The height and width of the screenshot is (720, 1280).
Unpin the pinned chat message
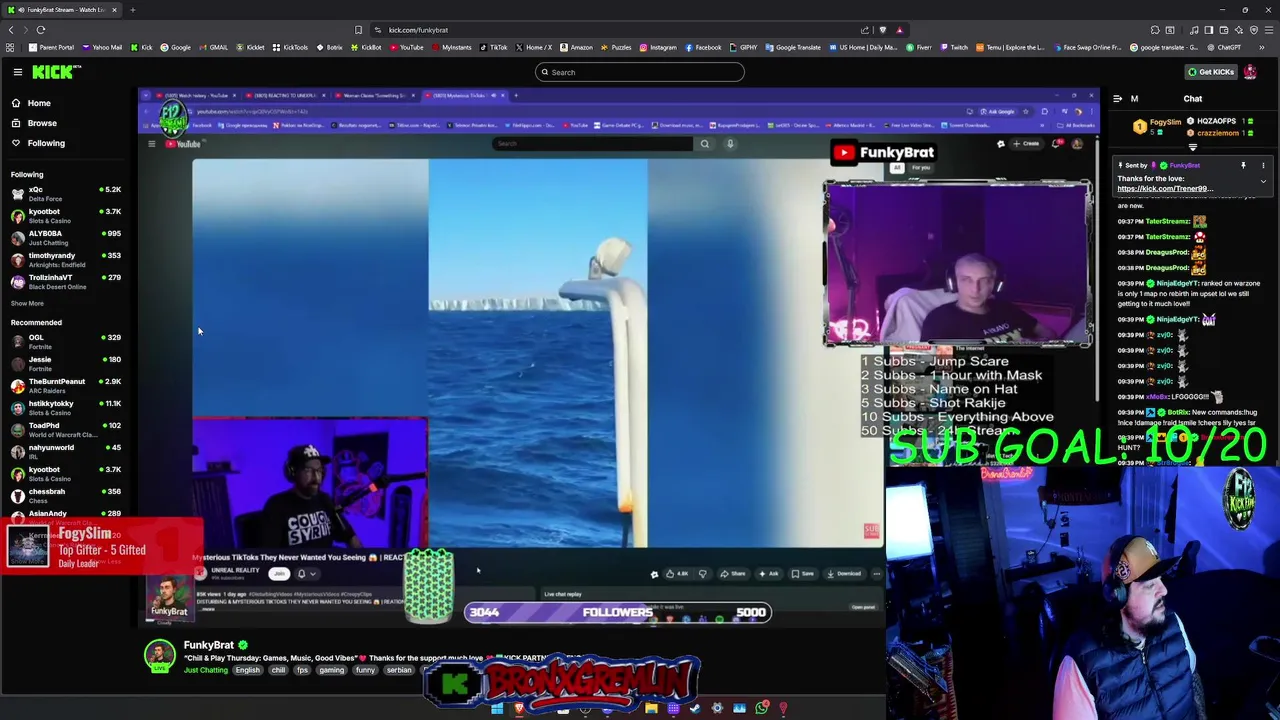pyautogui.click(x=1243, y=165)
